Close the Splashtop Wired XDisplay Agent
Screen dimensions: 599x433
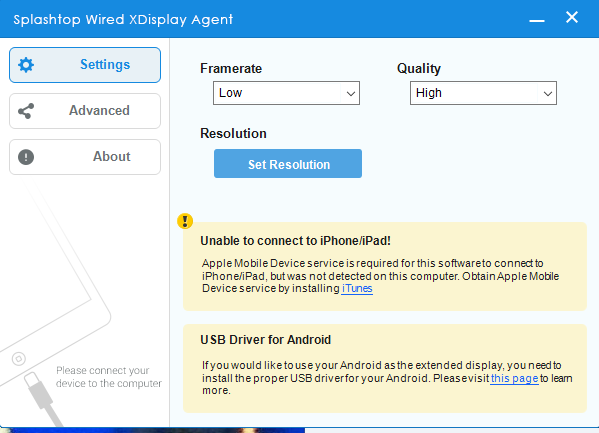[x=572, y=17]
